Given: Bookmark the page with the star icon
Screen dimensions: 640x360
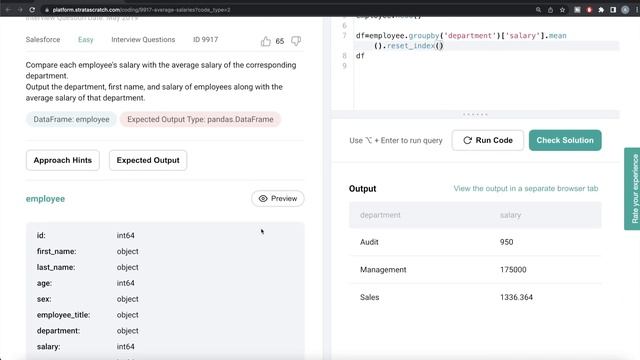Looking at the screenshot, I should click(562, 10).
